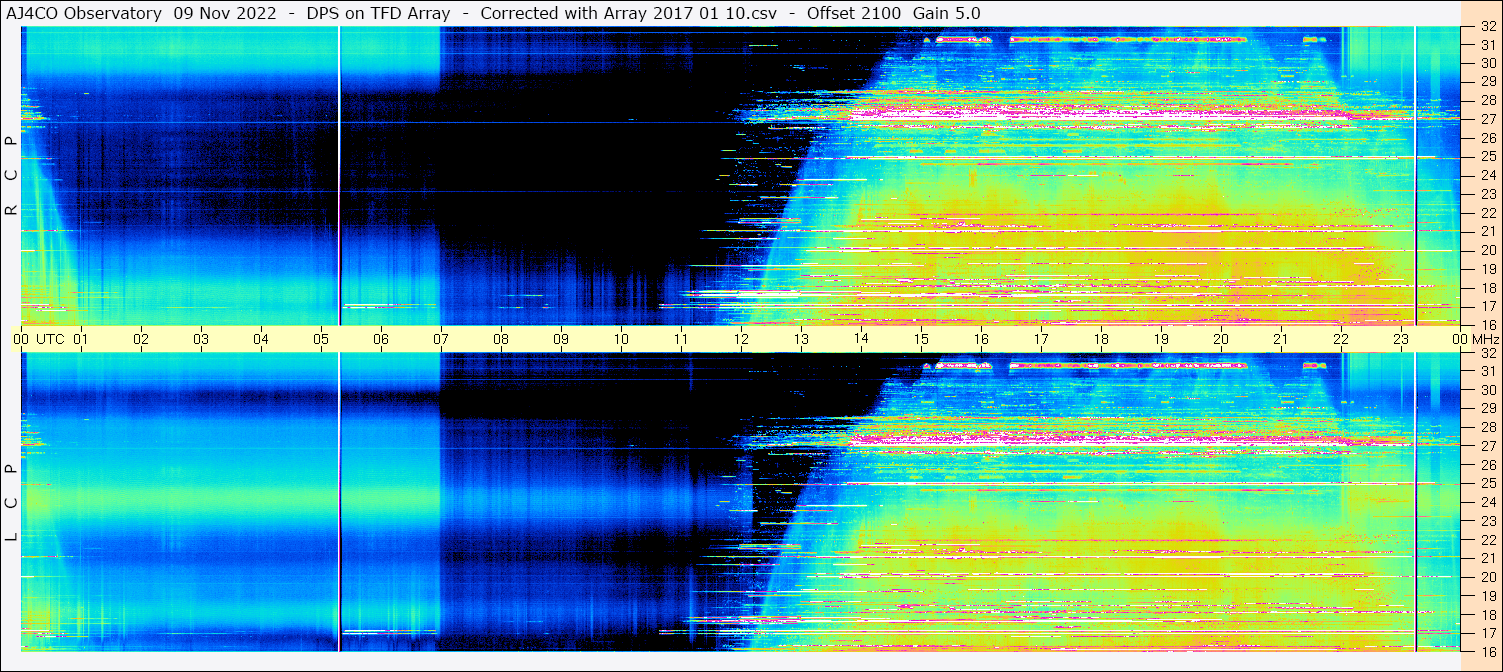Screen dimensions: 1503x672
Task: Click the 18 MHz label of the RCP panel
Action: pos(1487,287)
